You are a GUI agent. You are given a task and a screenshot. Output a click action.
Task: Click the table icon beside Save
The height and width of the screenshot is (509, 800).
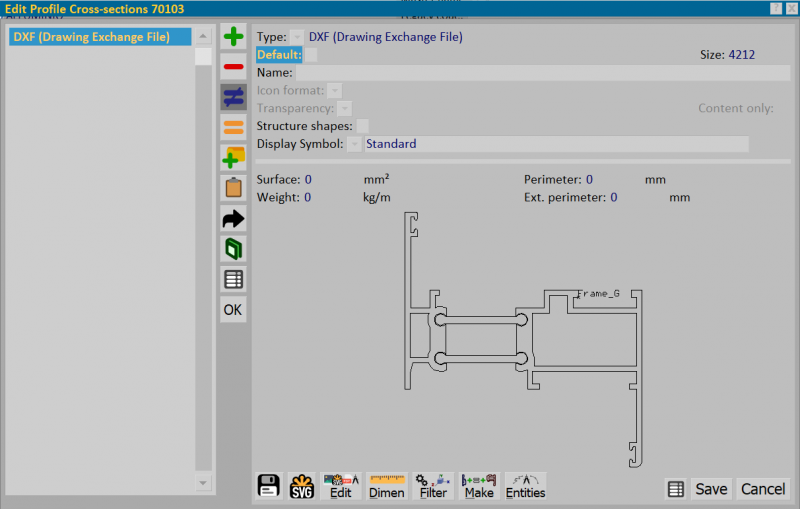pyautogui.click(x=676, y=489)
